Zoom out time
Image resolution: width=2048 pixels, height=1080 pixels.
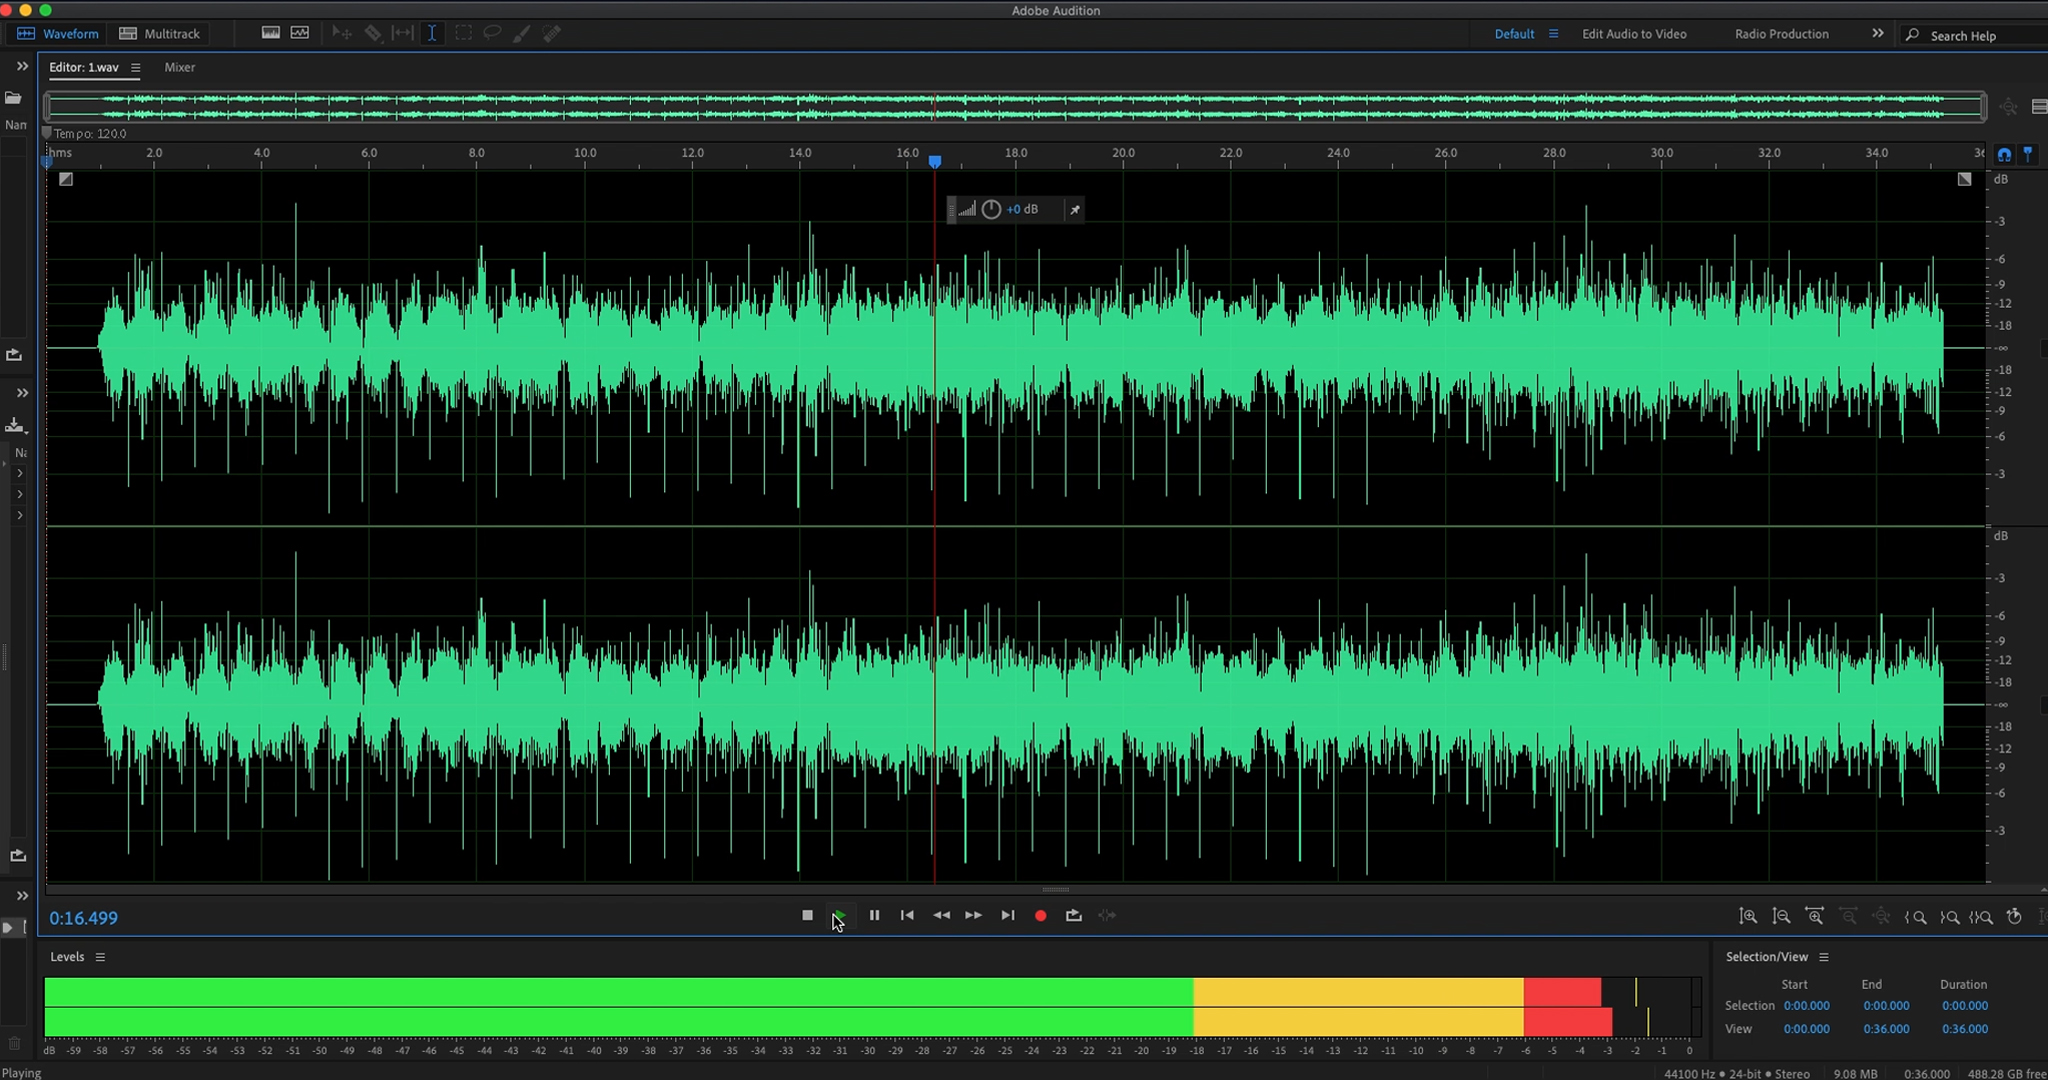point(1849,916)
